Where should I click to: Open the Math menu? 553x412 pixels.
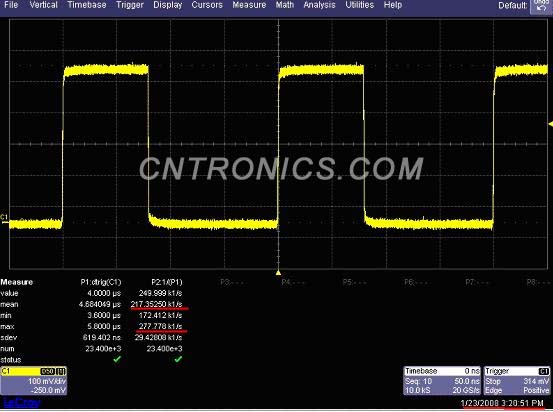click(285, 5)
